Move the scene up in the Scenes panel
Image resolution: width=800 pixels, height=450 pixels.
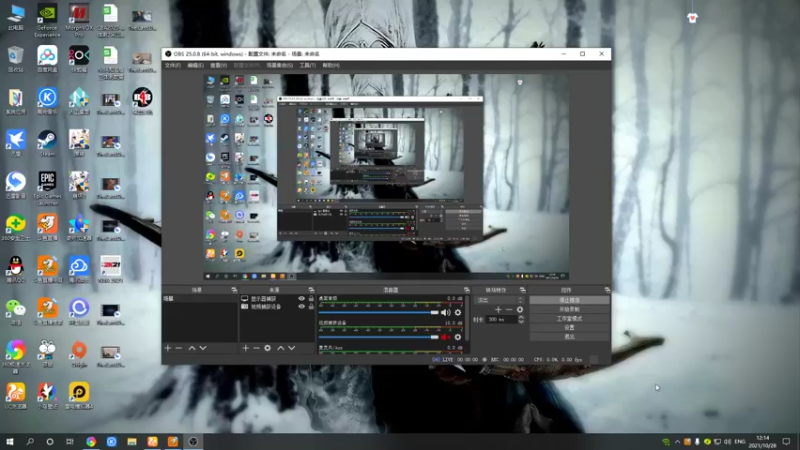(x=192, y=348)
